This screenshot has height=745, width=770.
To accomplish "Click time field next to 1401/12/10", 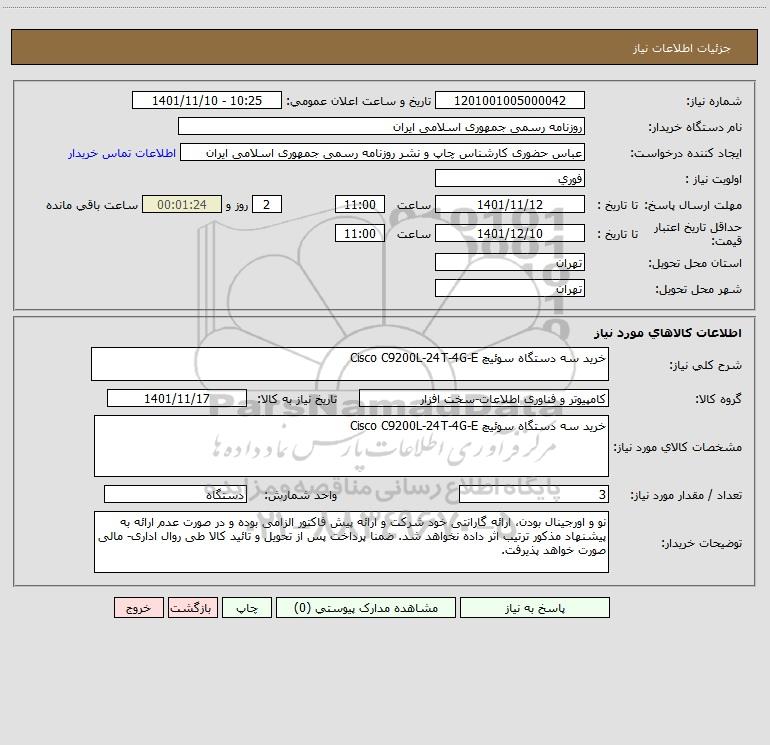I will (x=359, y=233).
